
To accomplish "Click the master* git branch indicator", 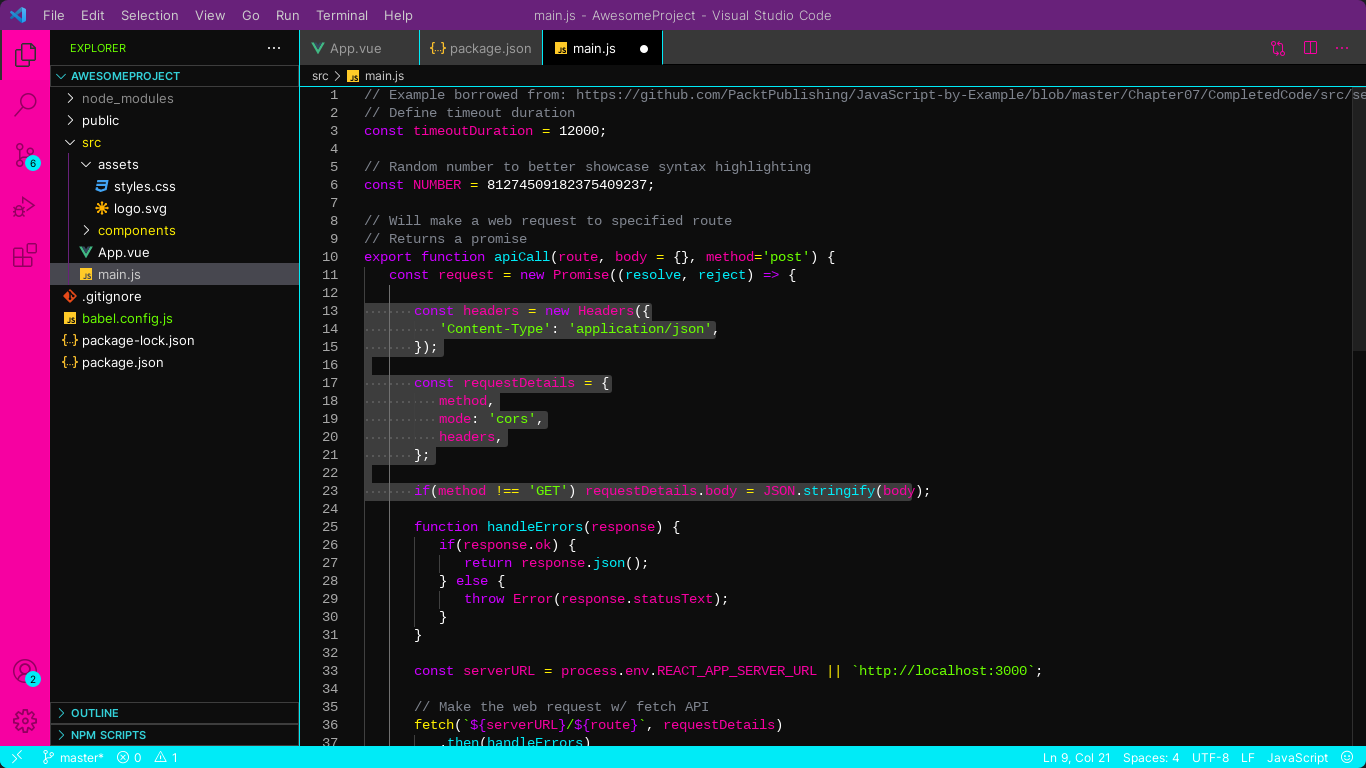I will pos(73,758).
